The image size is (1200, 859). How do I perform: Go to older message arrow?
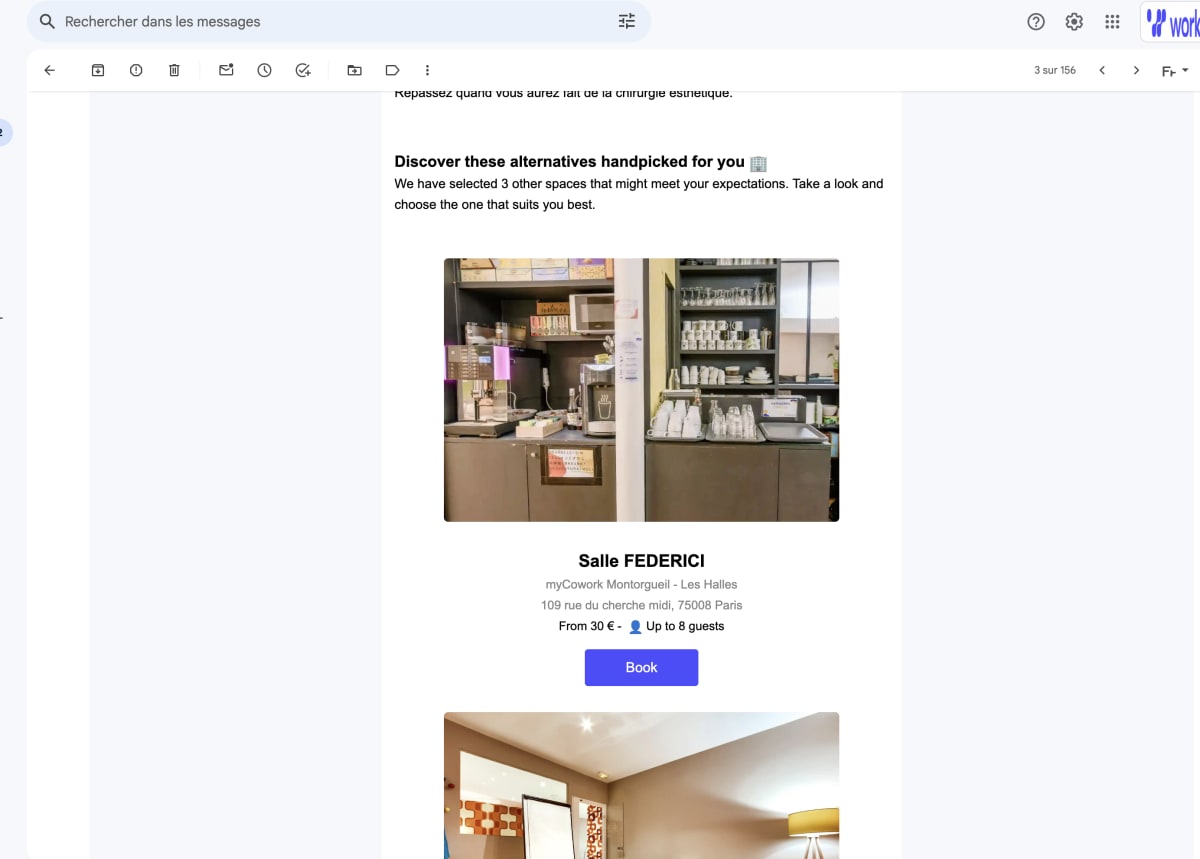(1136, 70)
